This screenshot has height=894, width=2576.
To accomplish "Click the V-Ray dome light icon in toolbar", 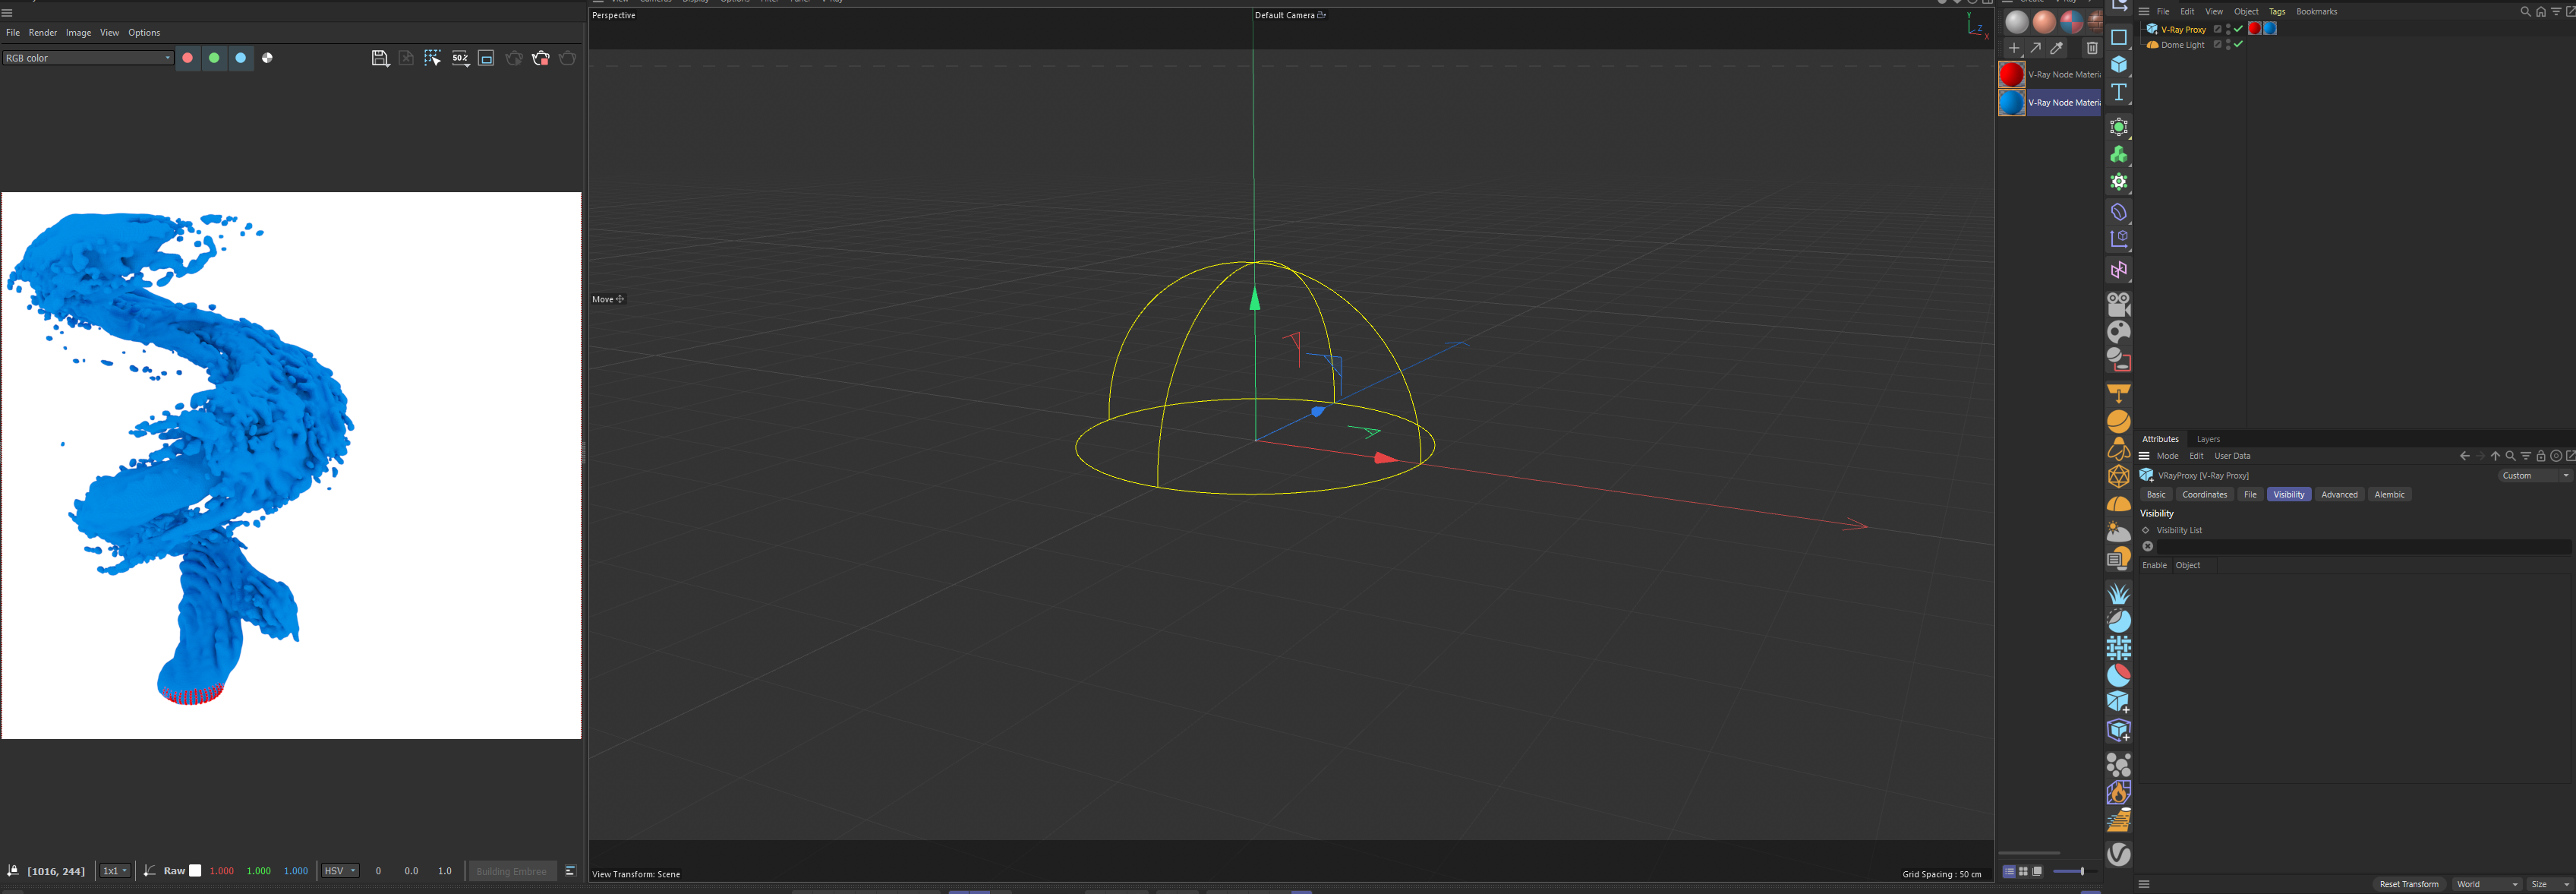I will (2119, 504).
